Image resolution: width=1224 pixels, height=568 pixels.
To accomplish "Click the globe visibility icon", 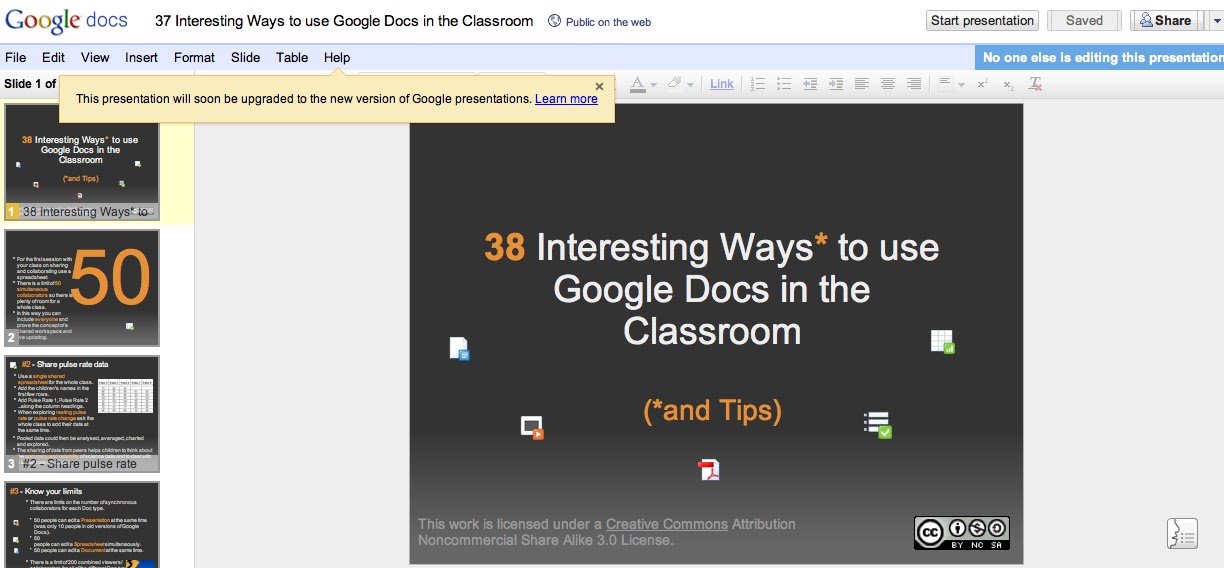I will [554, 21].
